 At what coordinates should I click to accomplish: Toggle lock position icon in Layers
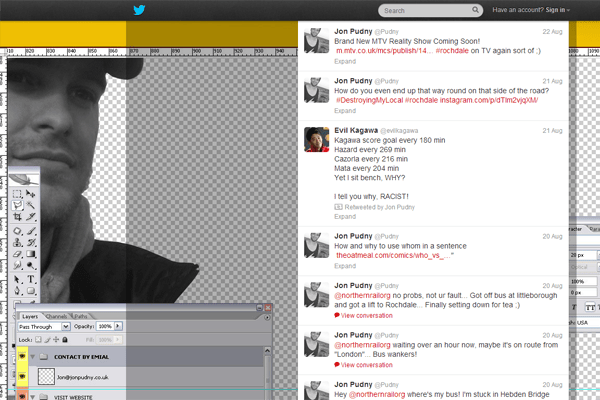(x=56, y=339)
